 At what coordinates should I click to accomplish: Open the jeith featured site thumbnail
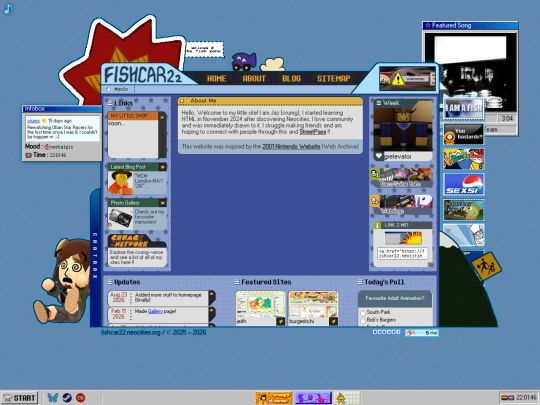[260, 305]
